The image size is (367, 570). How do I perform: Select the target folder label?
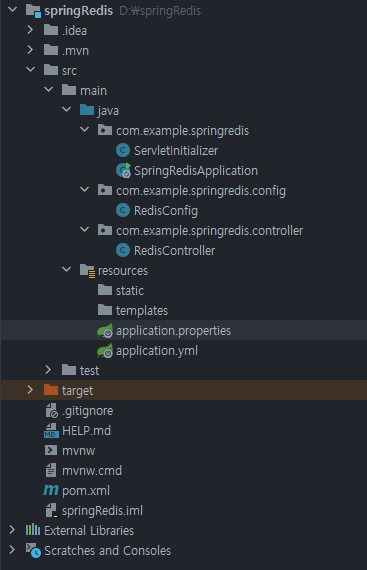pos(77,391)
